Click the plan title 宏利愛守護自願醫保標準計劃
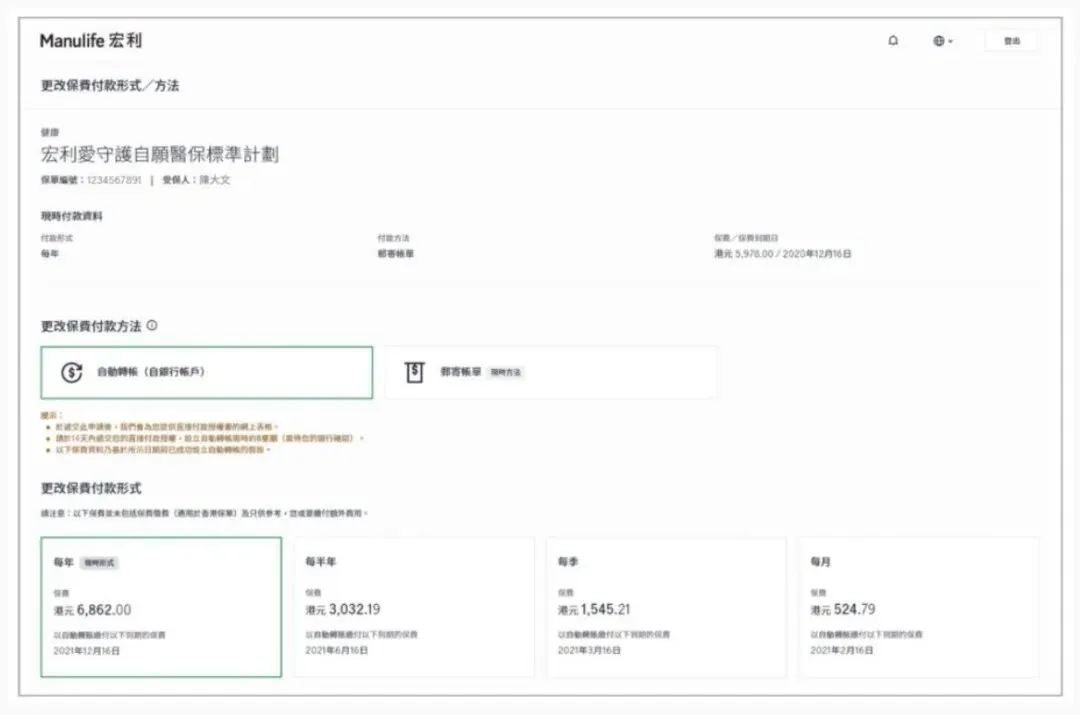Image resolution: width=1080 pixels, height=715 pixels. tap(160, 154)
